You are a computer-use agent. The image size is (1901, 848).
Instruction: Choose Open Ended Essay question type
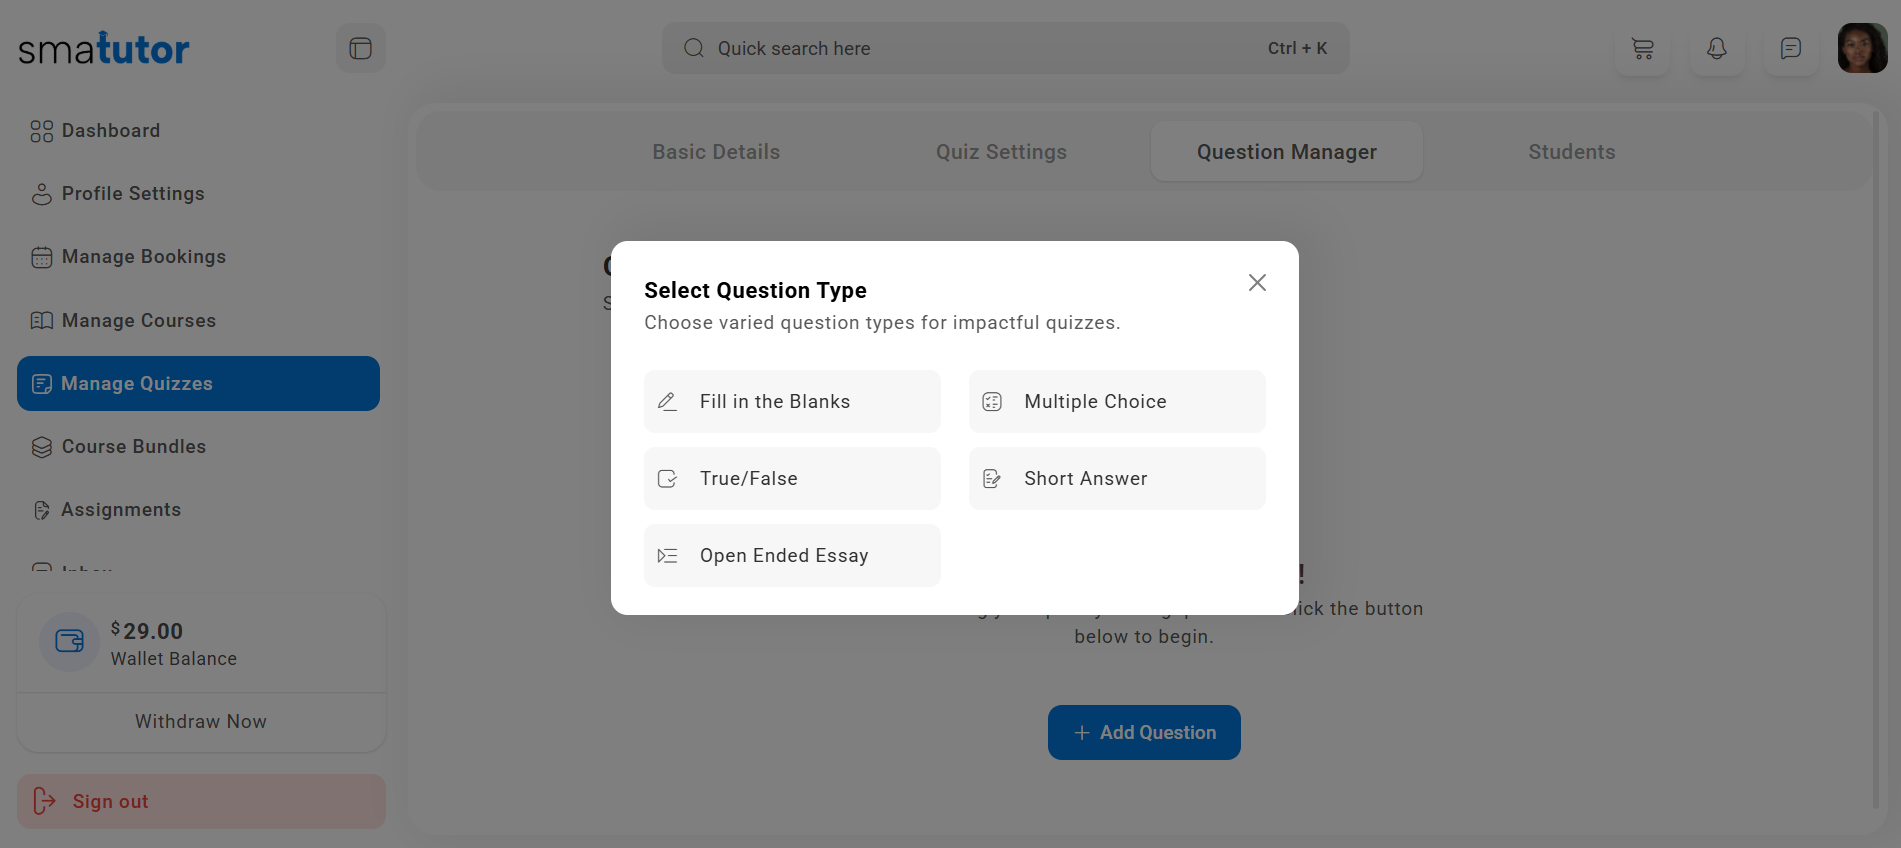[x=792, y=556]
